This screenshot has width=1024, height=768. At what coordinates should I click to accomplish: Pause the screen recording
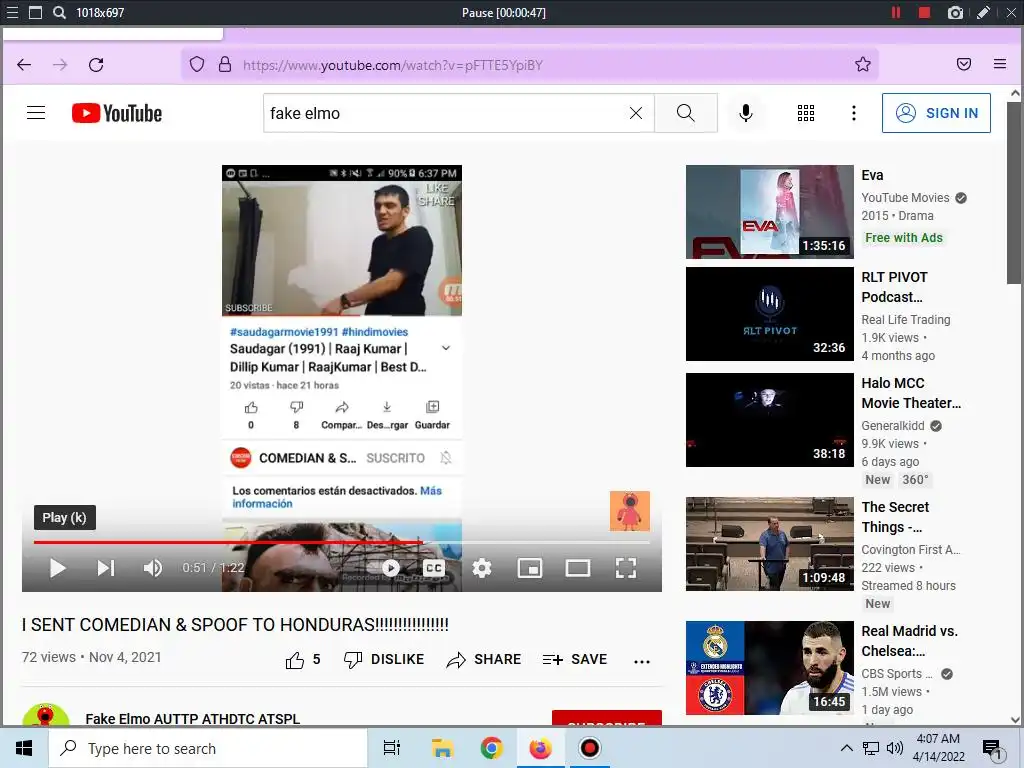coord(896,12)
